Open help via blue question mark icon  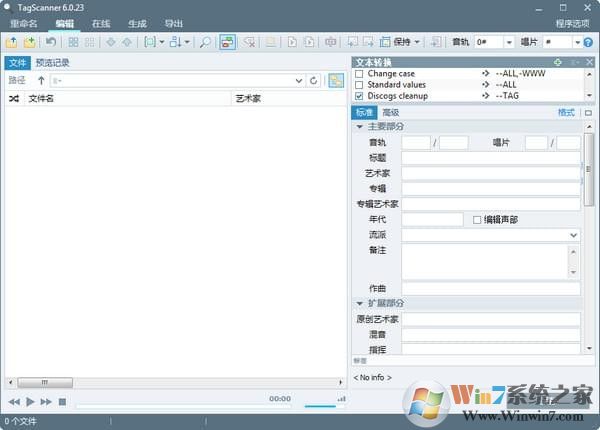[589, 42]
